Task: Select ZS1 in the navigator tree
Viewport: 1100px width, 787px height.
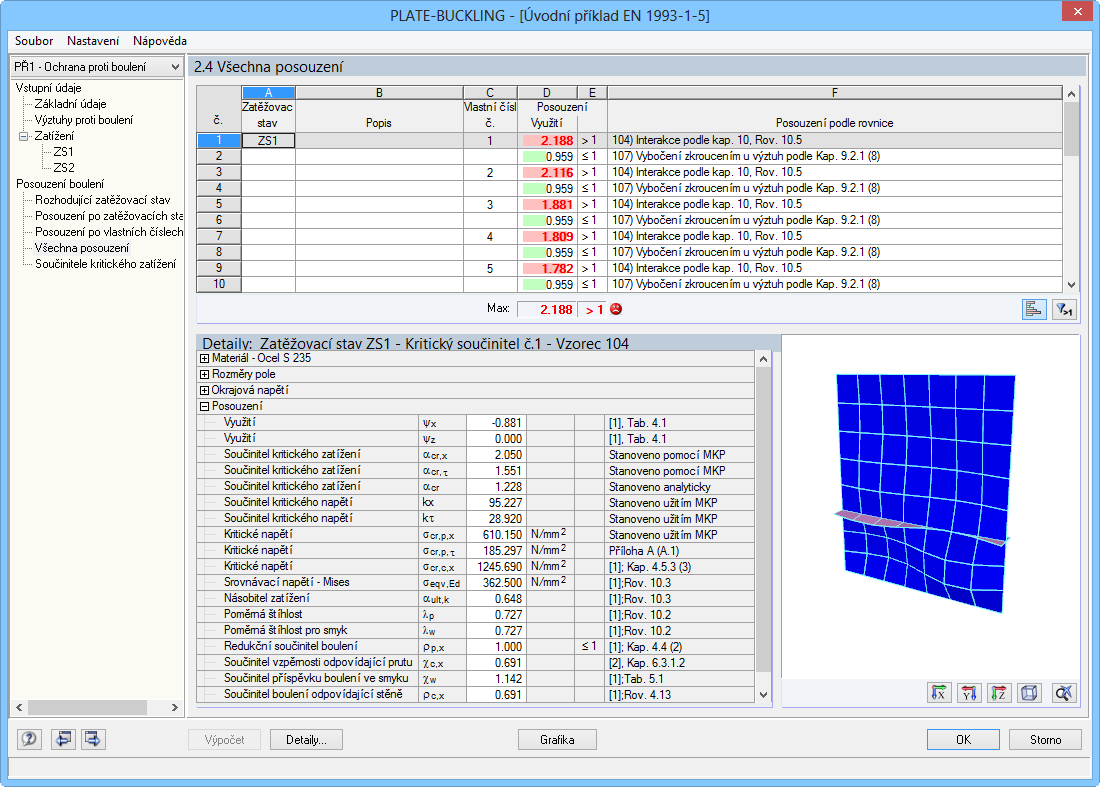Action: pos(63,152)
